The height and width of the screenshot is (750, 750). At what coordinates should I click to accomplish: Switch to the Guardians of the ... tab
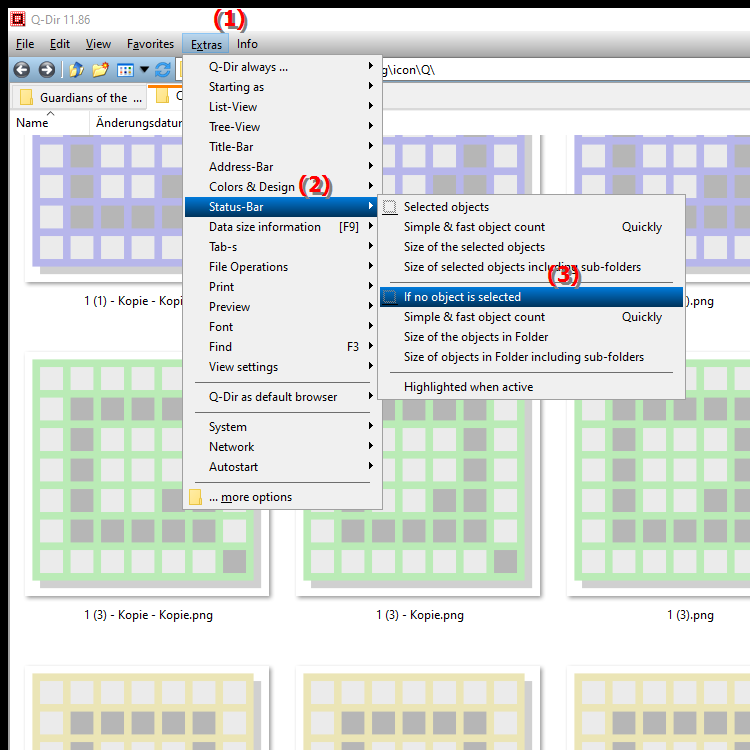point(79,98)
